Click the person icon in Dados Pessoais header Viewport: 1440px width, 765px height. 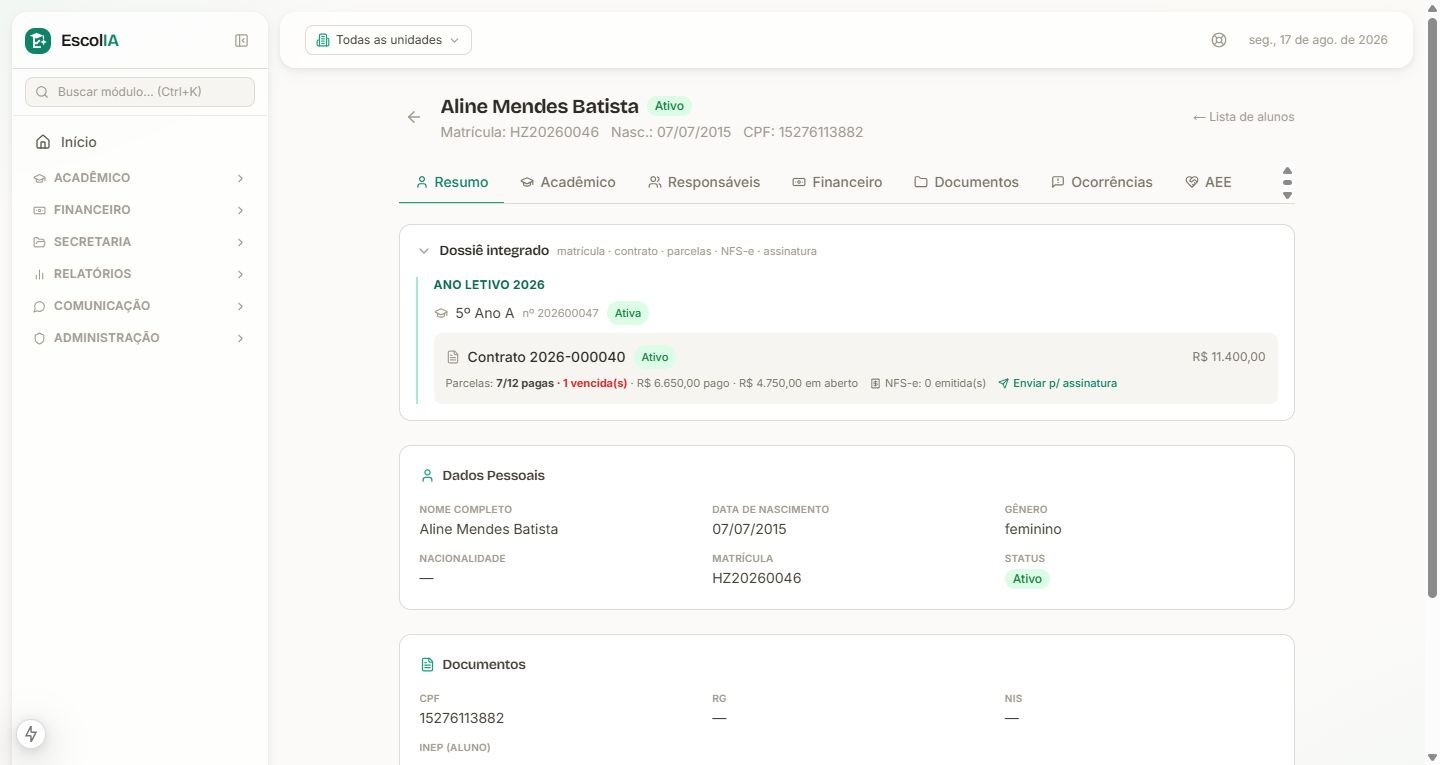pyautogui.click(x=428, y=475)
